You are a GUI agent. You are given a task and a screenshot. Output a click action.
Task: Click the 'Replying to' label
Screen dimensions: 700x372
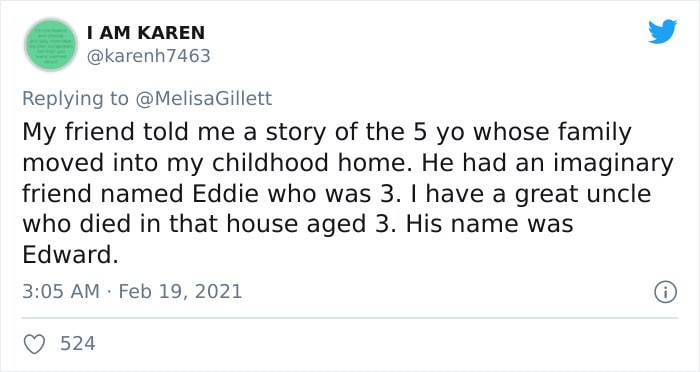pos(75,99)
